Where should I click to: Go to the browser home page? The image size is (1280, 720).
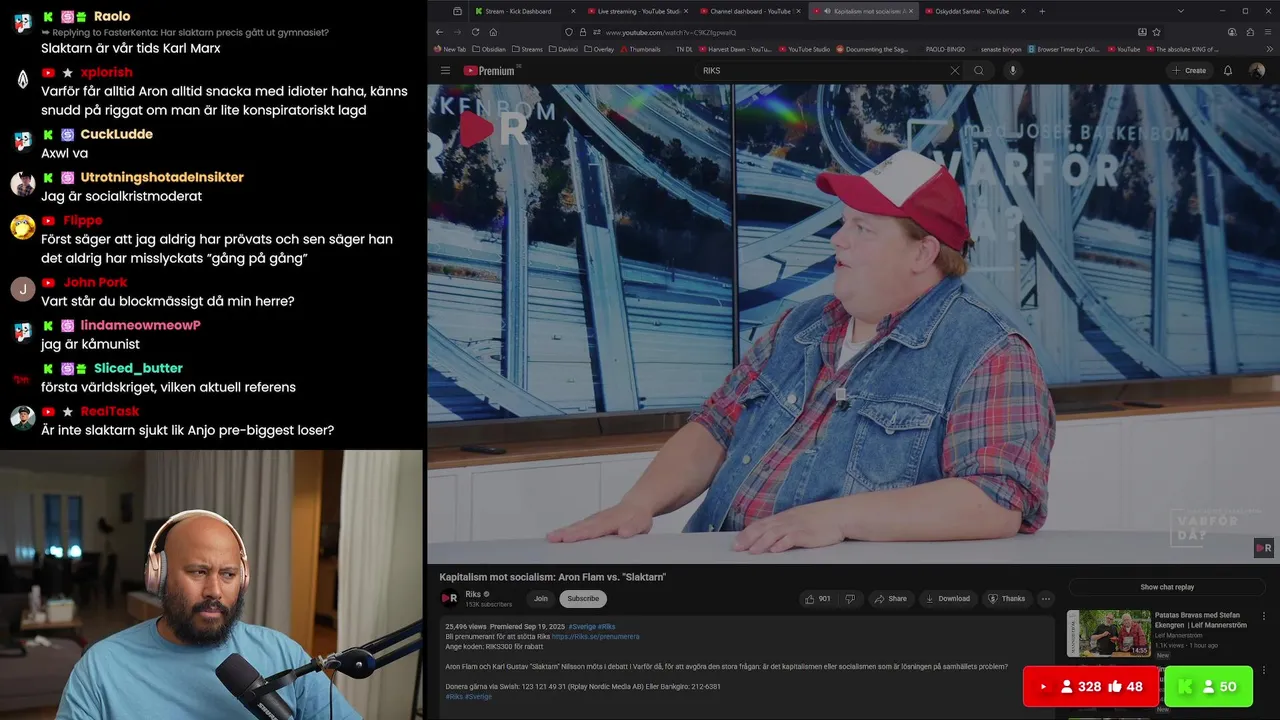coord(493,32)
